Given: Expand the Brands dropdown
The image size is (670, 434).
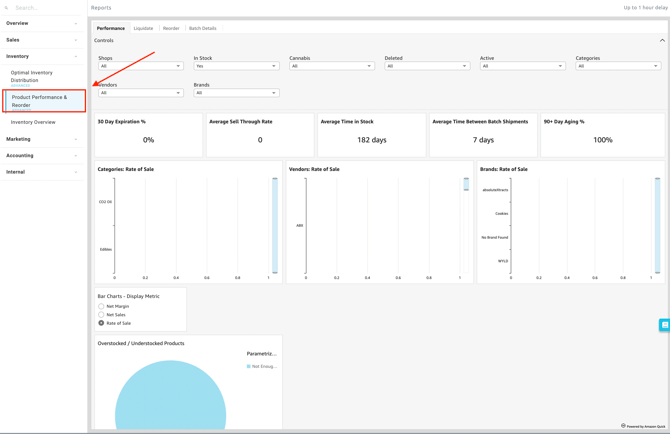Looking at the screenshot, I should point(236,93).
